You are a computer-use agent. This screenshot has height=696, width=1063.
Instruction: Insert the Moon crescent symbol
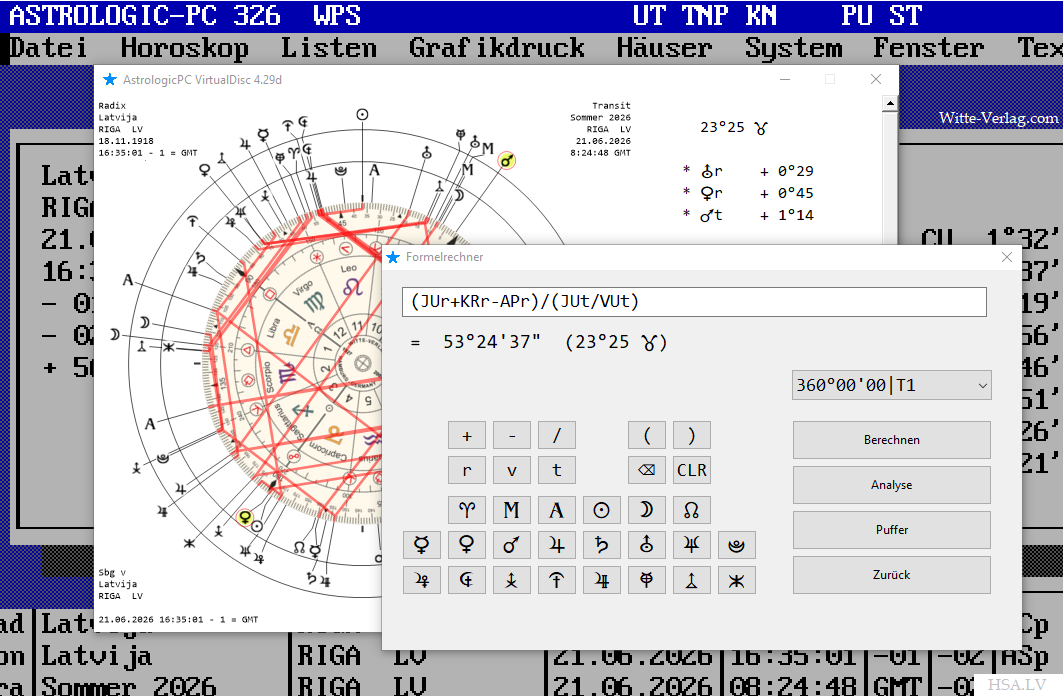click(647, 510)
